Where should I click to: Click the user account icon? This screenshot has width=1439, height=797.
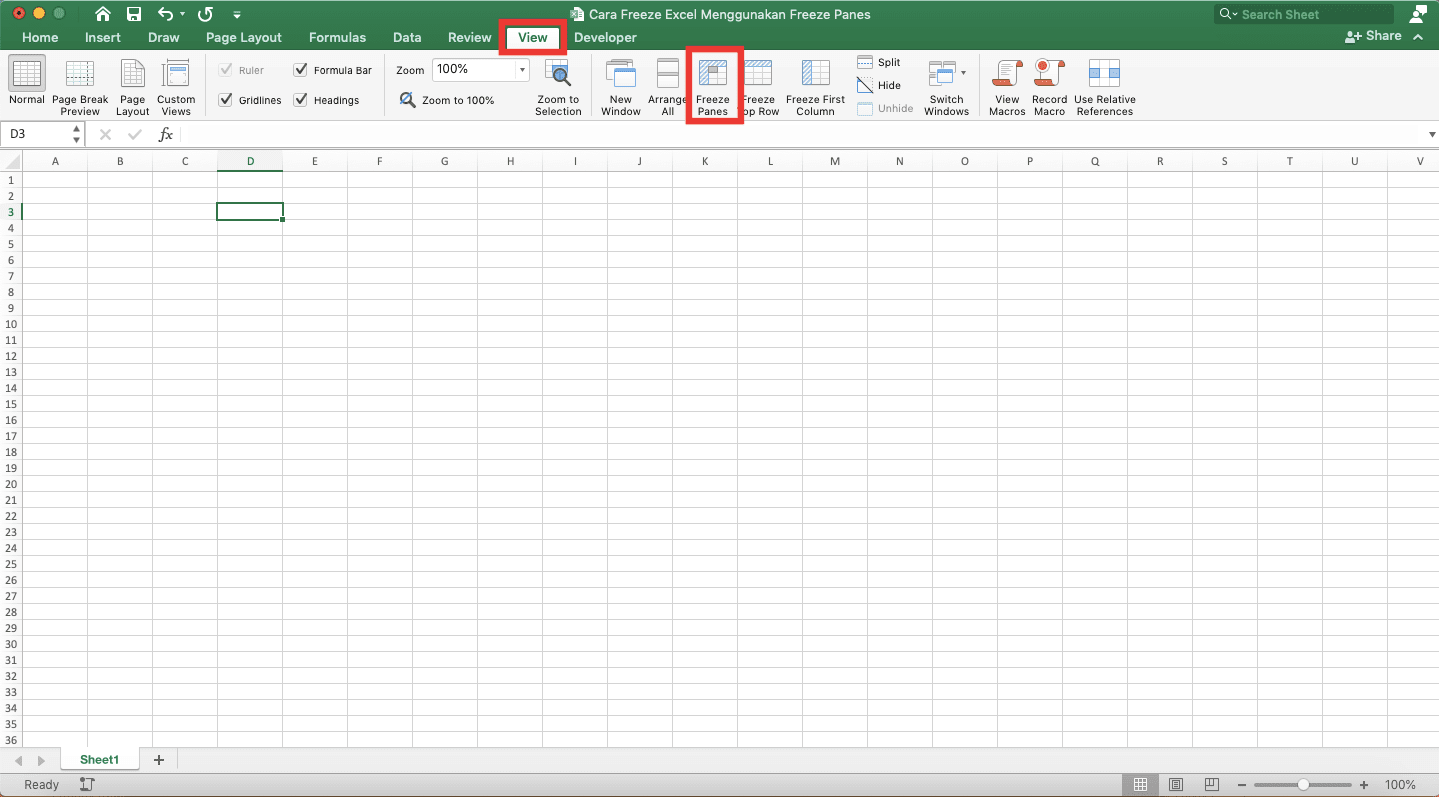[1417, 14]
